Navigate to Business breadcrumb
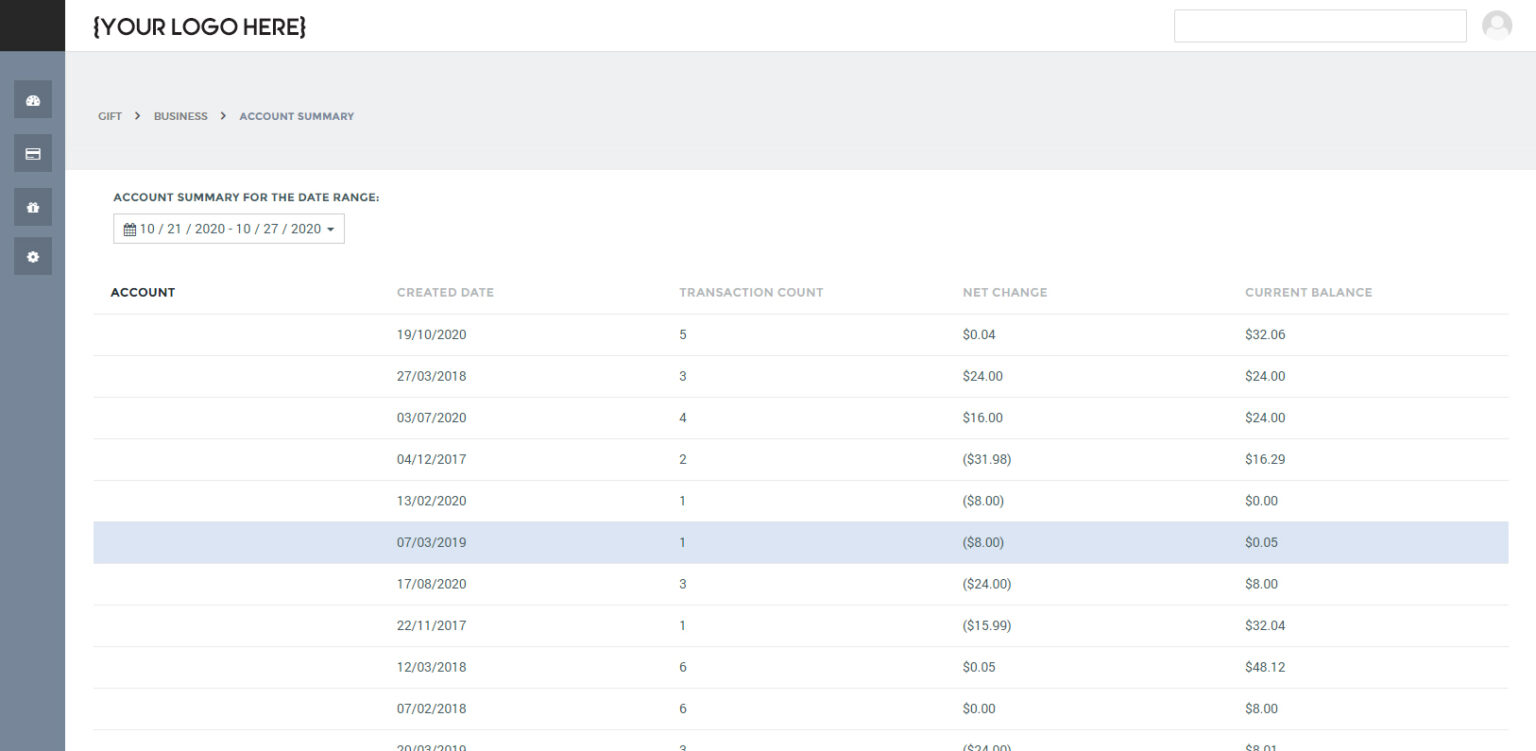The height and width of the screenshot is (751, 1536). (180, 116)
